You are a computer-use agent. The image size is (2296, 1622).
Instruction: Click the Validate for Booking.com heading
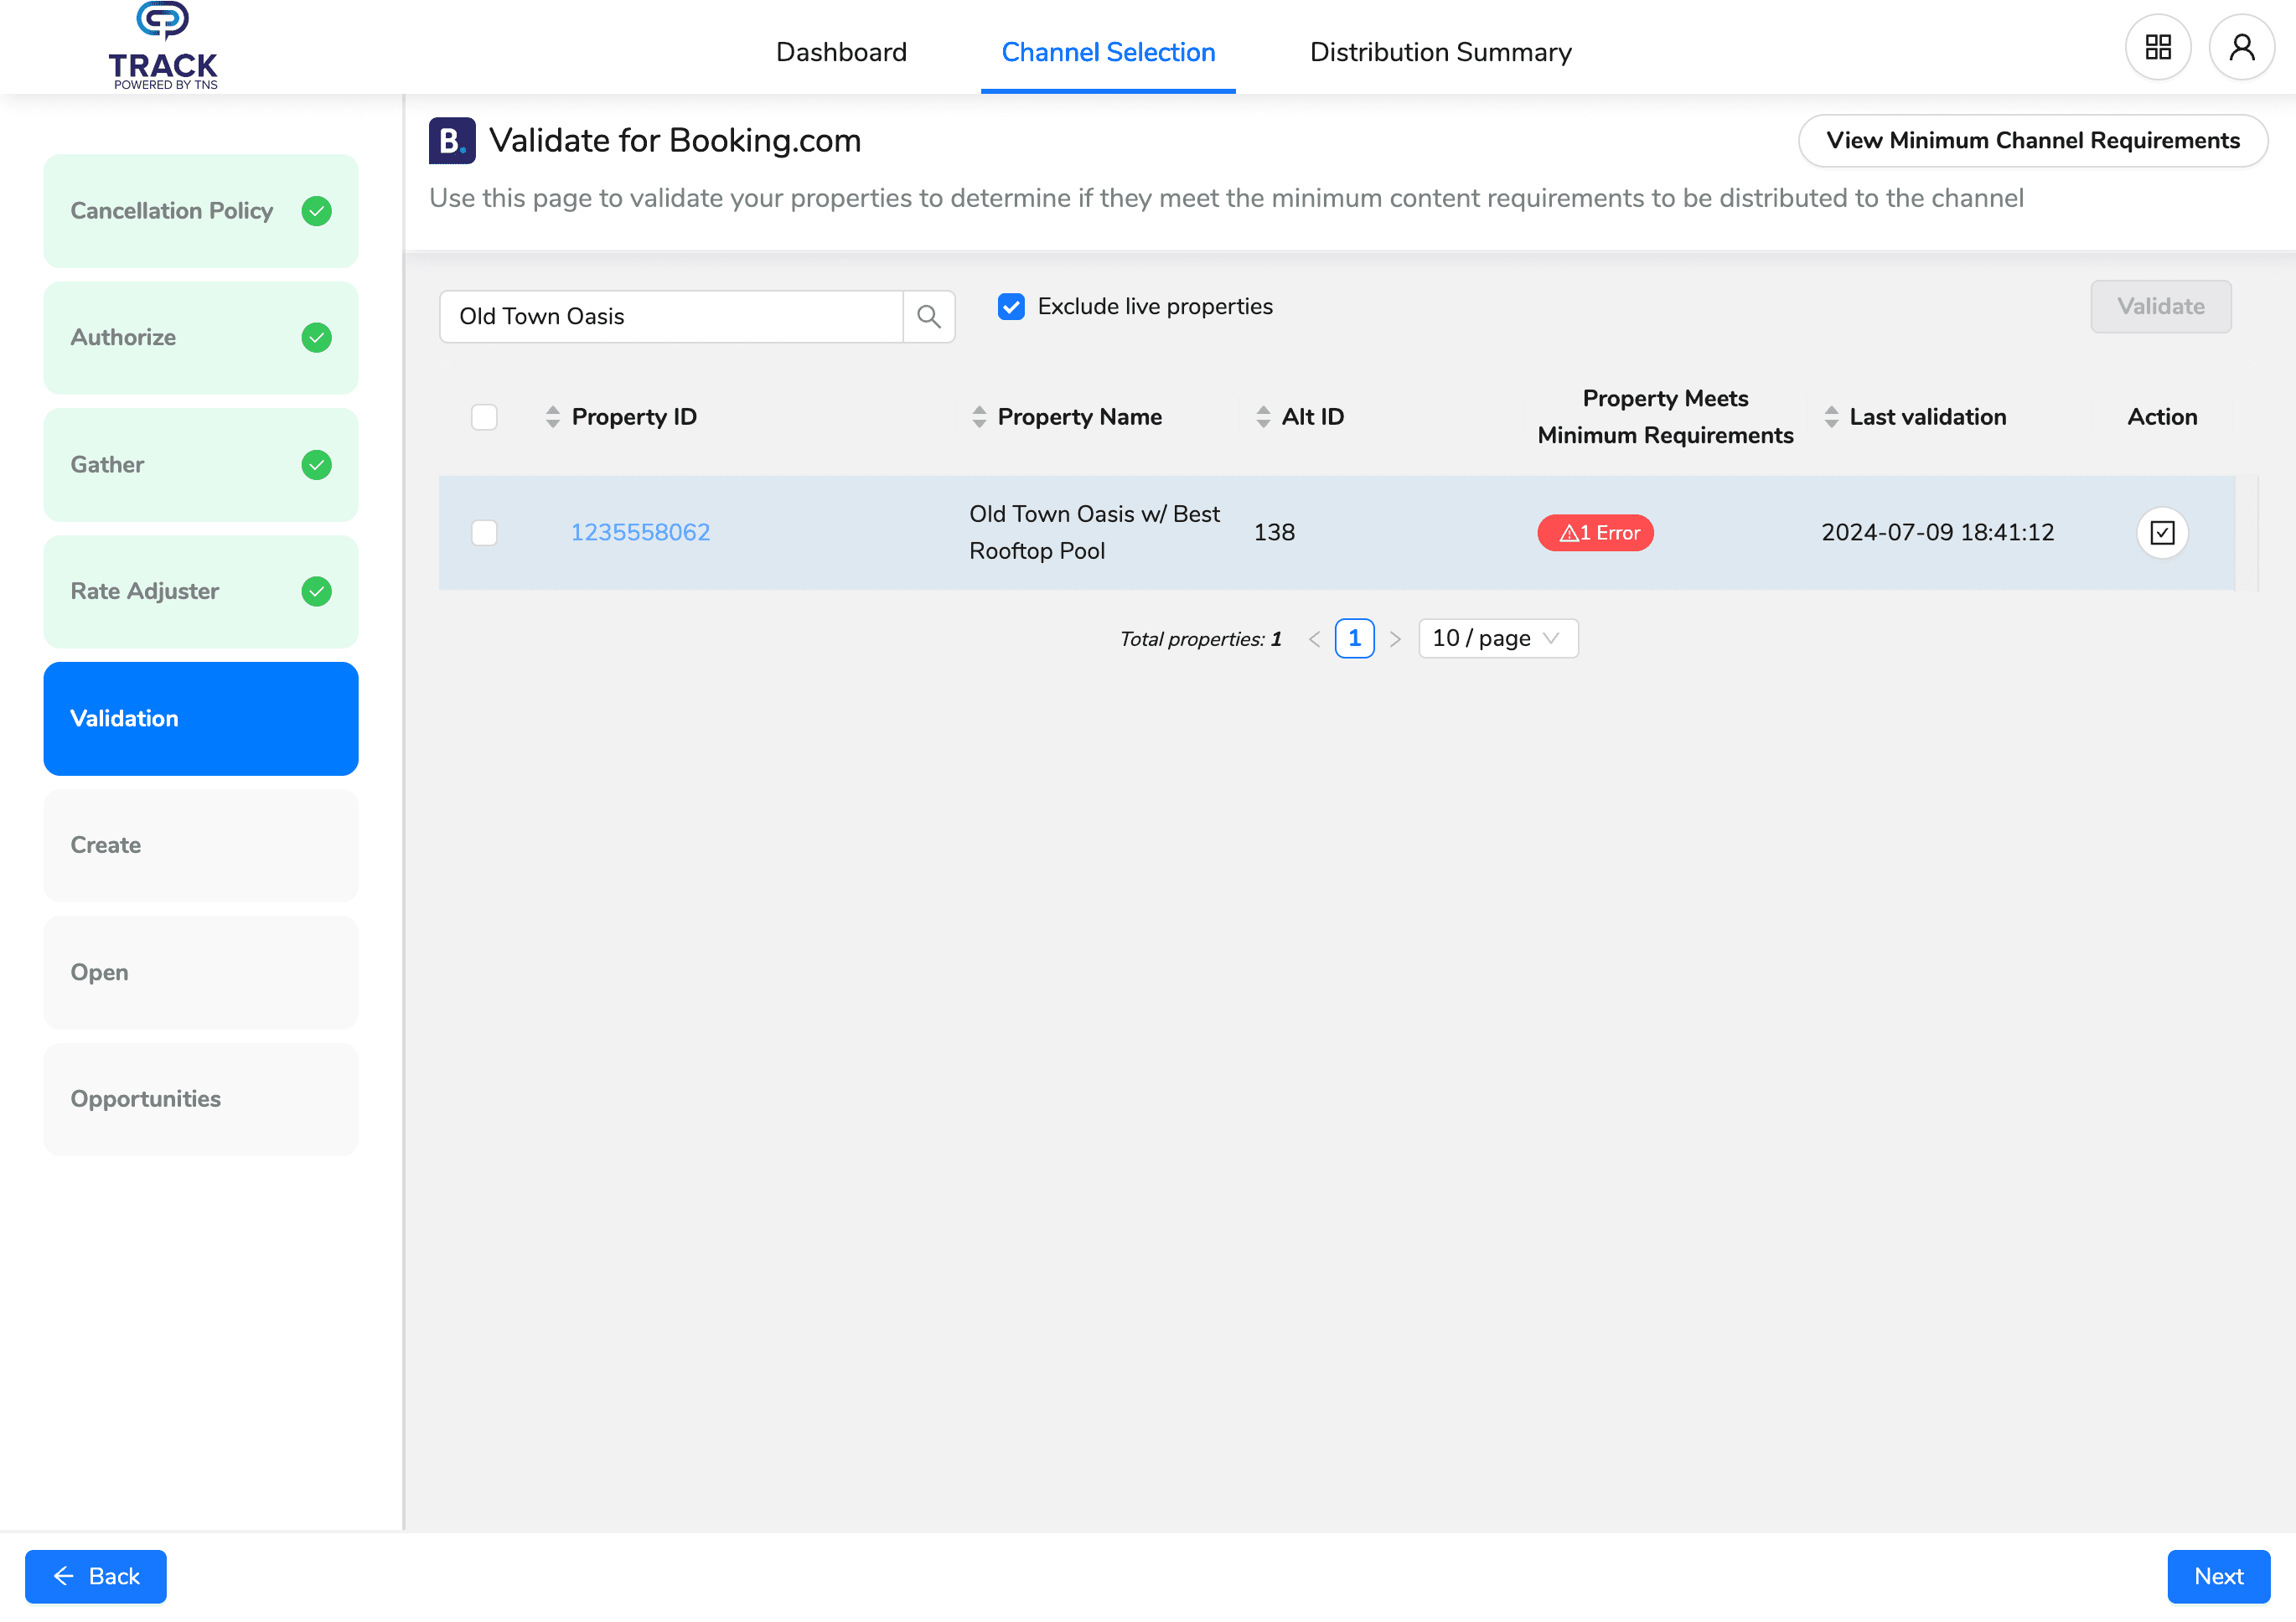coord(675,141)
